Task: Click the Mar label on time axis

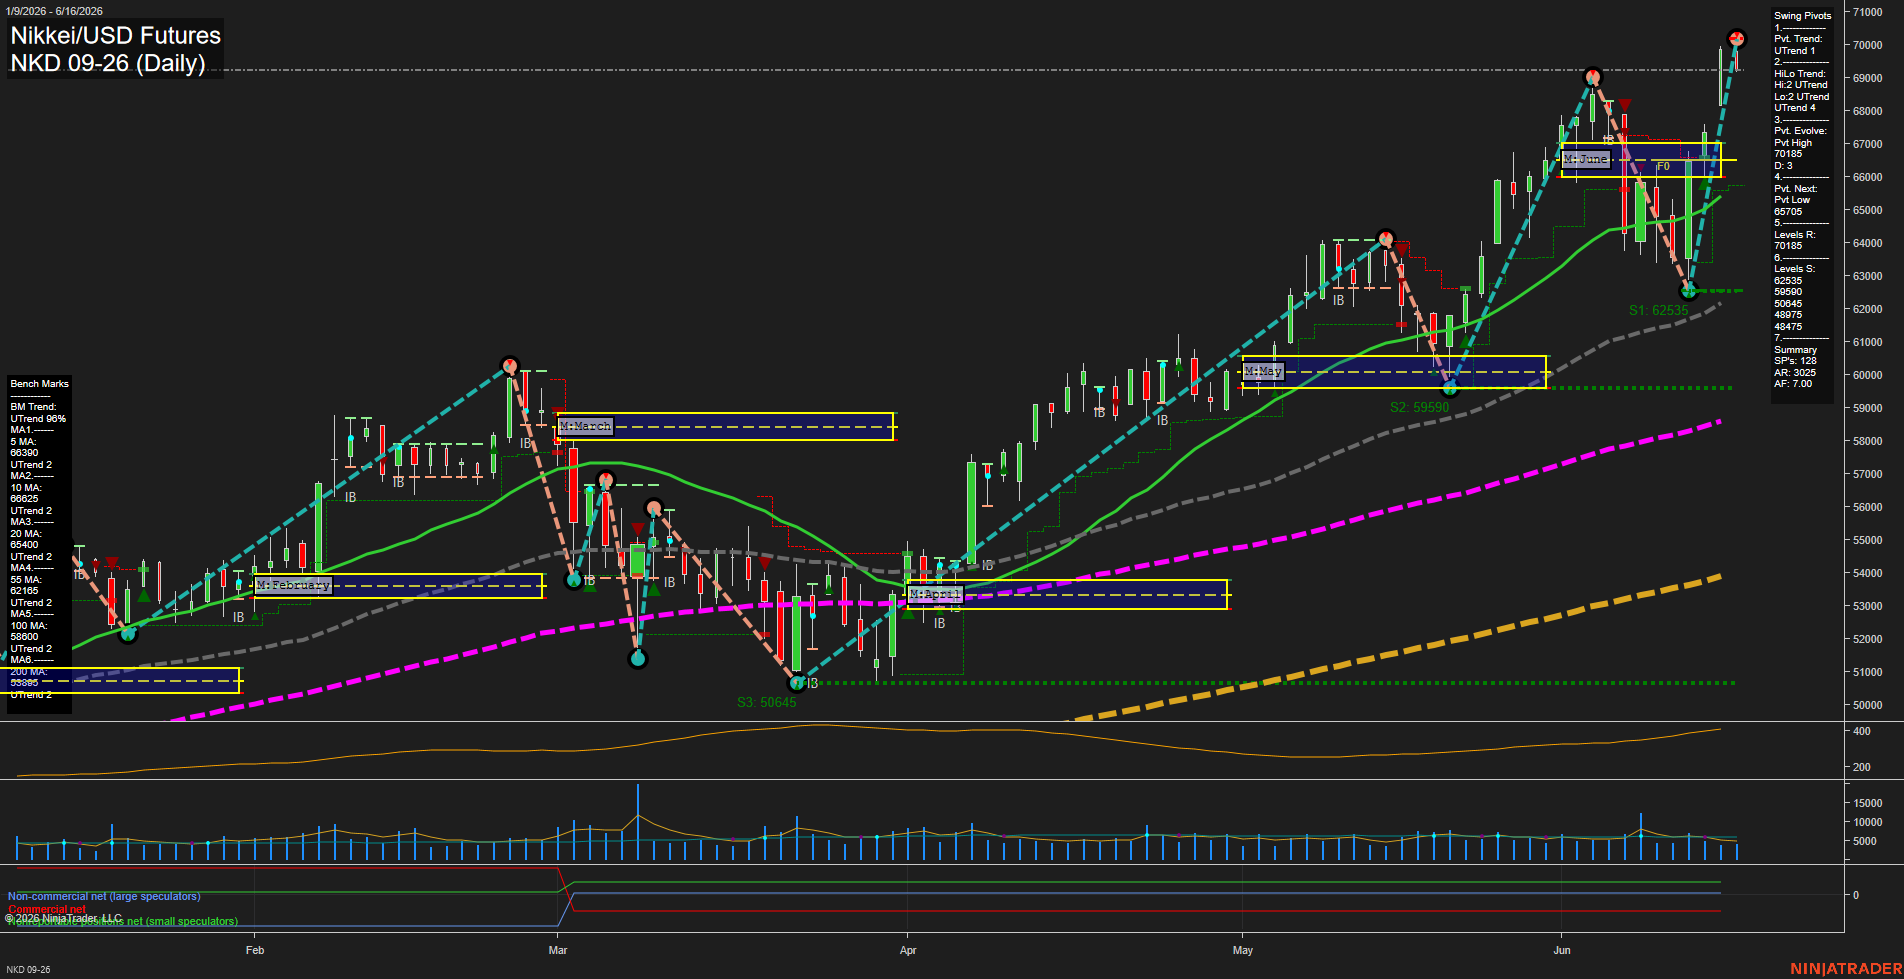Action: point(558,950)
